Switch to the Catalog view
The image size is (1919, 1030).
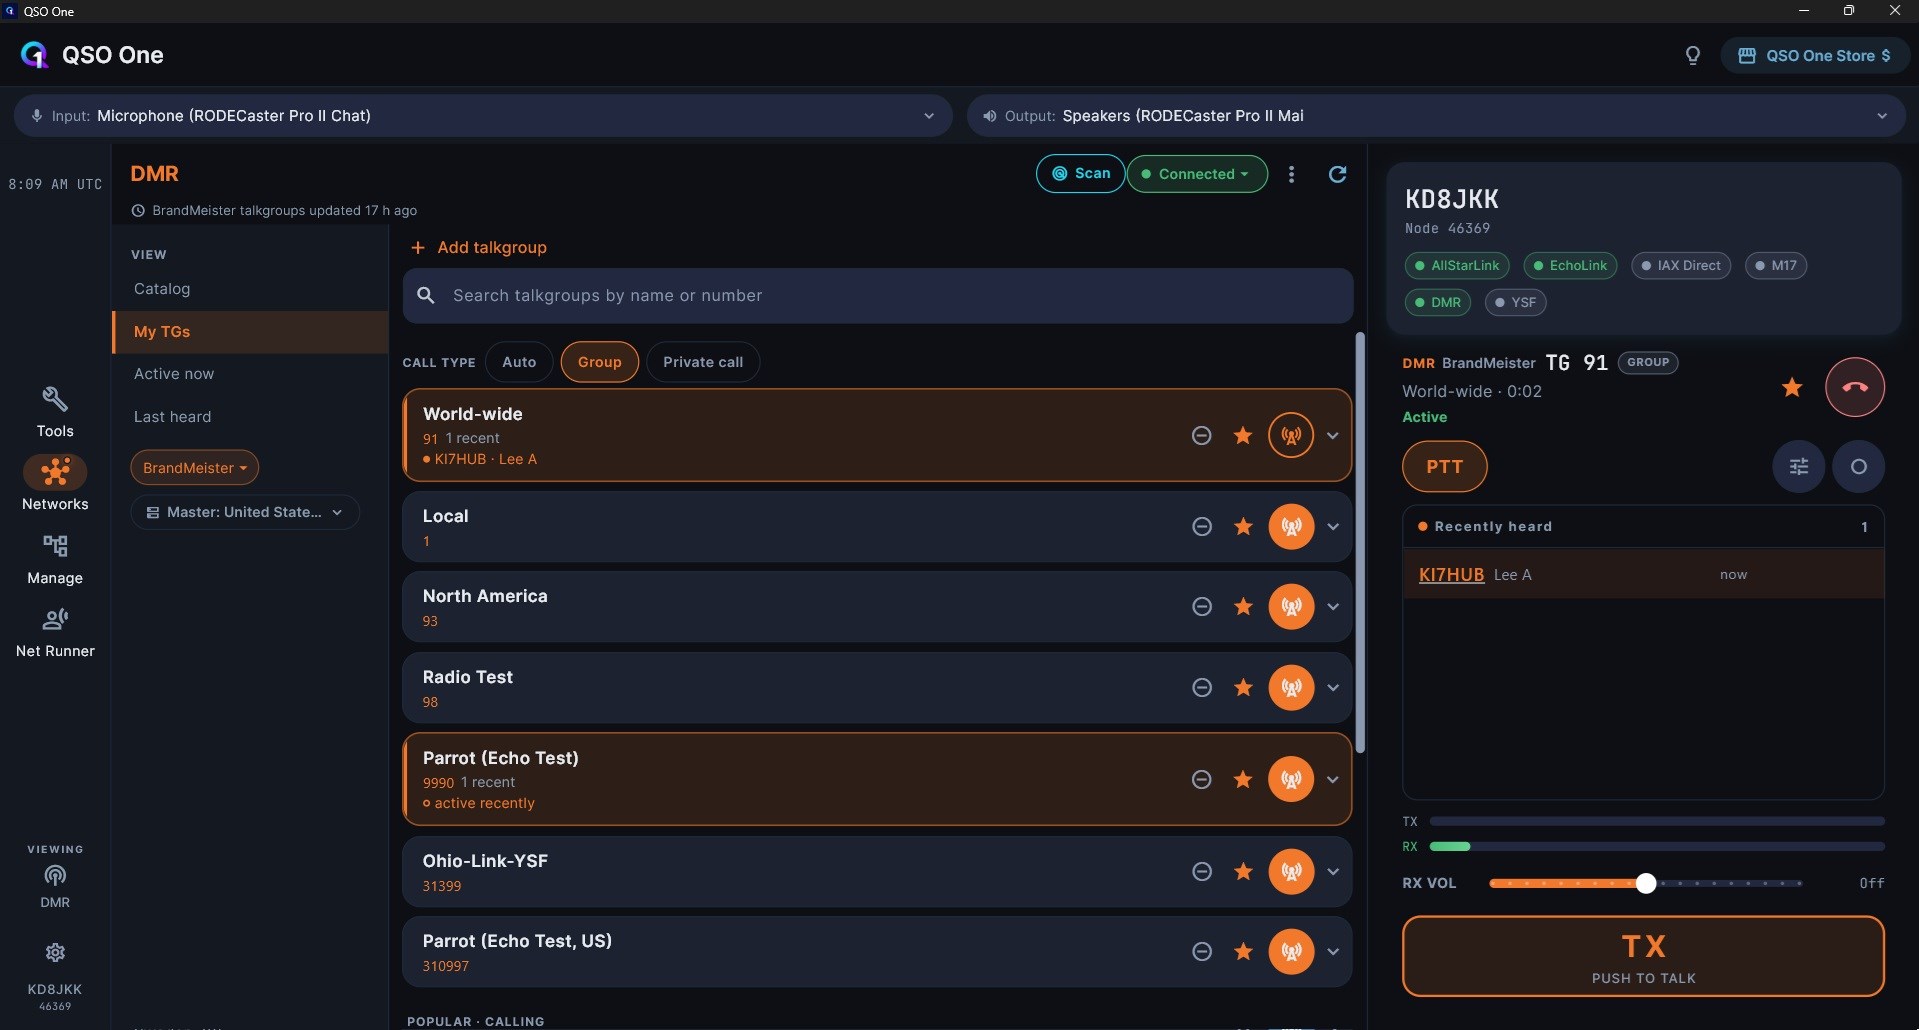162,289
